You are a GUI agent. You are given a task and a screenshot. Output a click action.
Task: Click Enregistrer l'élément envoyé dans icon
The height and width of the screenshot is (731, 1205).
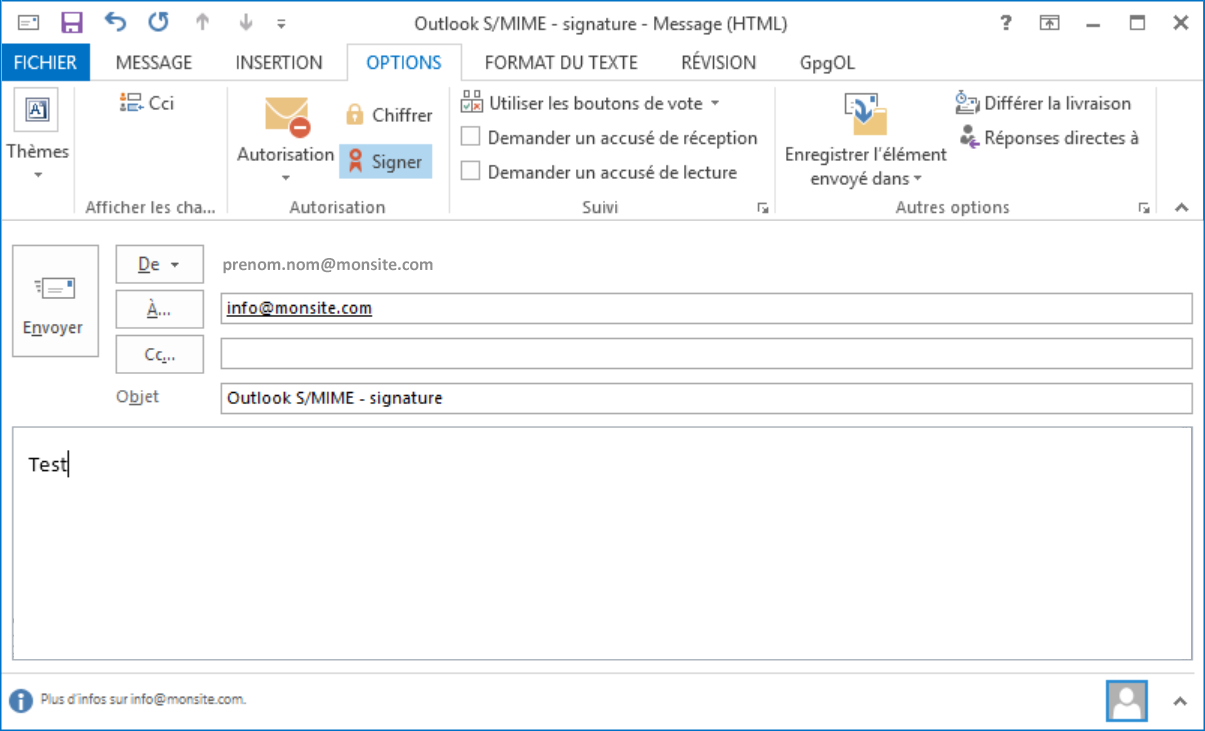tap(865, 115)
